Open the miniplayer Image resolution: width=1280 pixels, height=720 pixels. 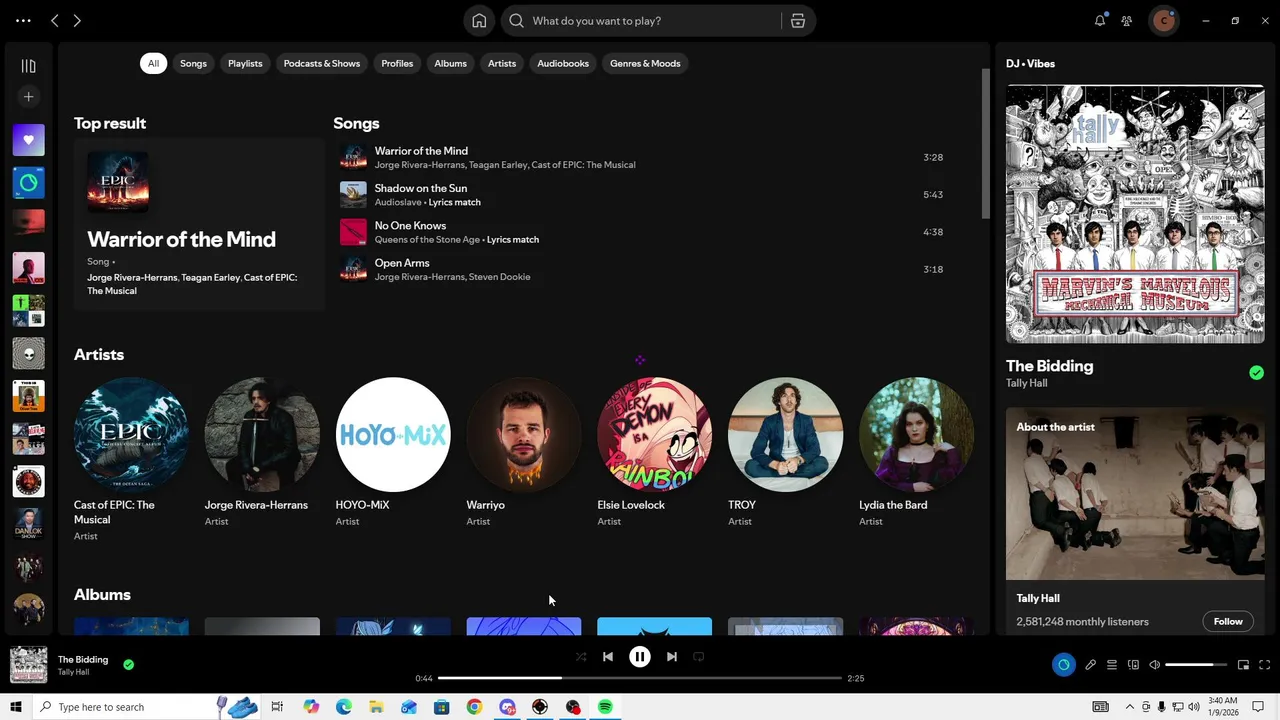tap(1244, 665)
